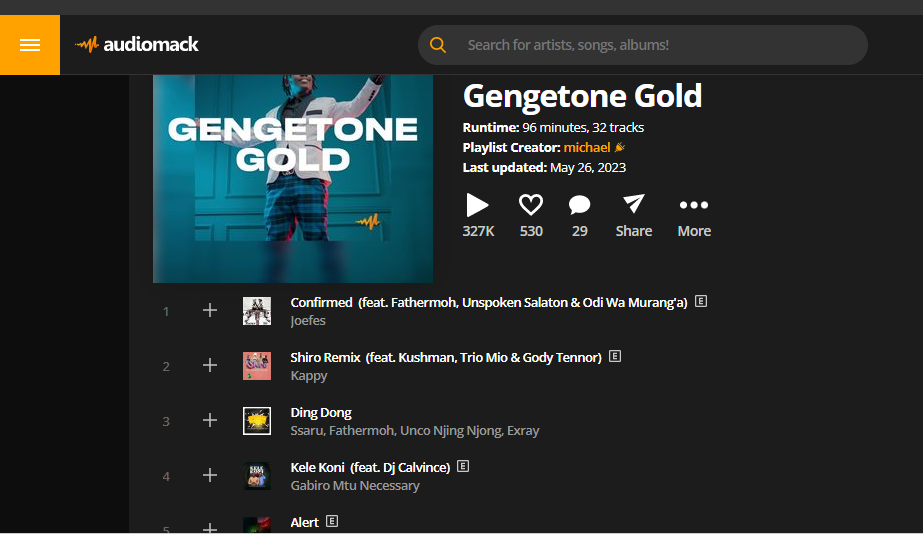Click the audiomack logo
Image resolution: width=923 pixels, height=534 pixels.
137,44
